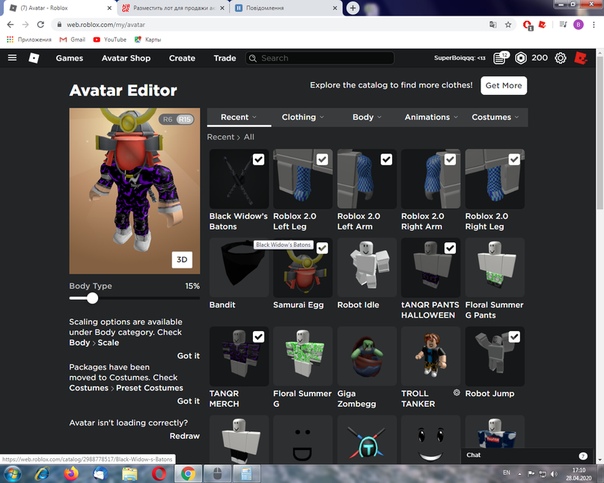Viewport: 604px width, 483px height.
Task: Click the Get More button
Action: click(x=504, y=86)
